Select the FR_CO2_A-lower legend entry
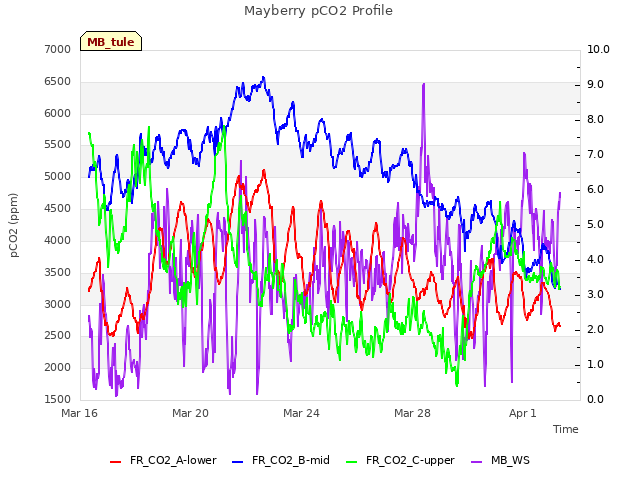This screenshot has width=640, height=480. 163,460
